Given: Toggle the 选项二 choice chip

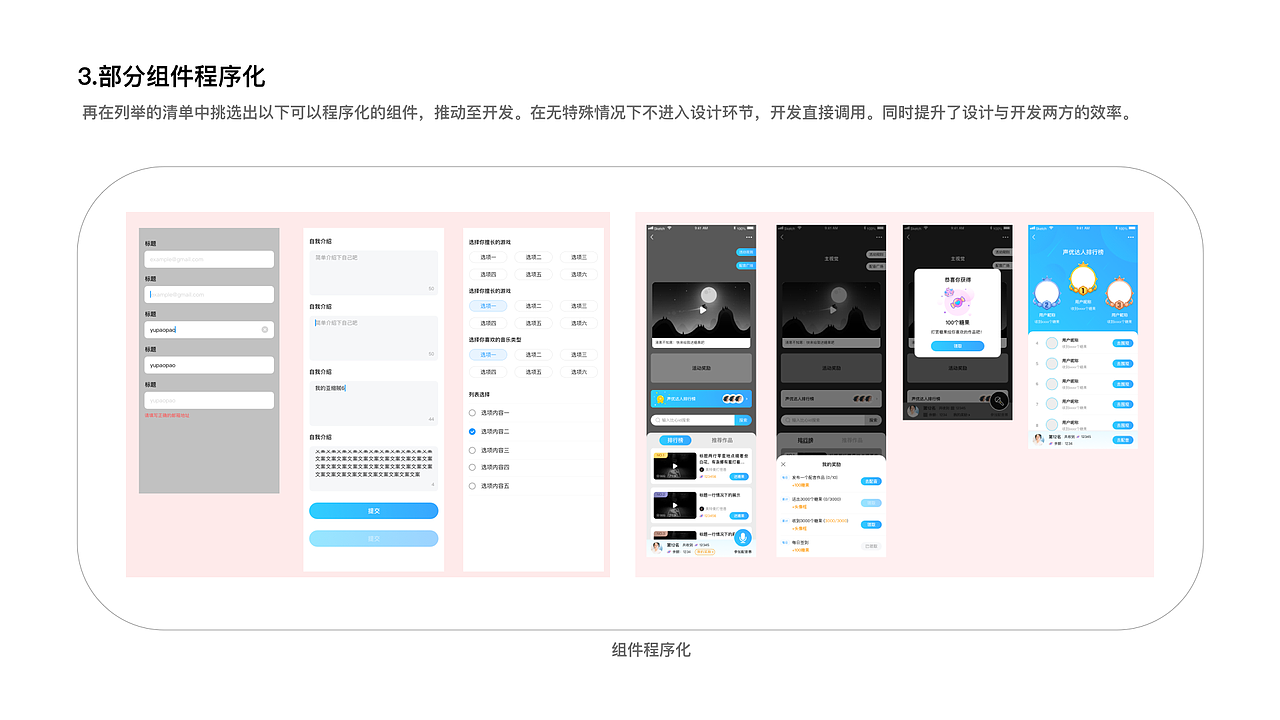Looking at the screenshot, I should pyautogui.click(x=533, y=256).
